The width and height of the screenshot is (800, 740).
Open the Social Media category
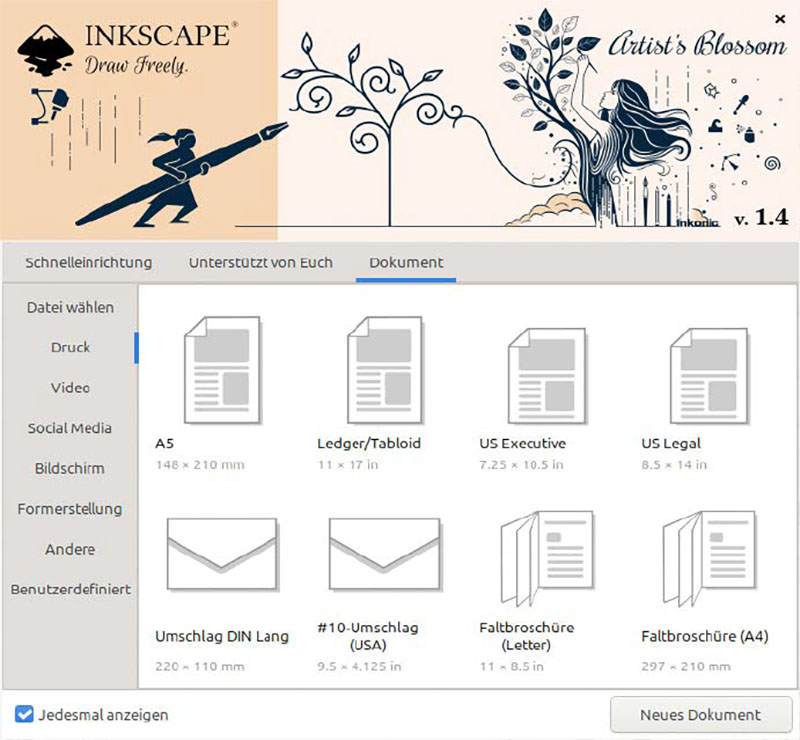pos(70,428)
